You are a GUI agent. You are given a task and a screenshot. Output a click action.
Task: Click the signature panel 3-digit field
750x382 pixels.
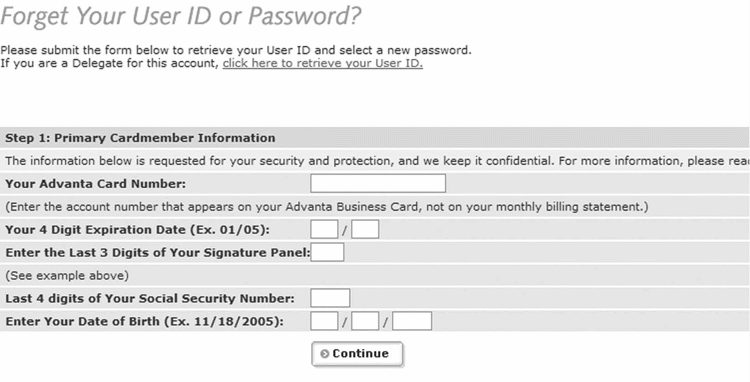pos(327,252)
